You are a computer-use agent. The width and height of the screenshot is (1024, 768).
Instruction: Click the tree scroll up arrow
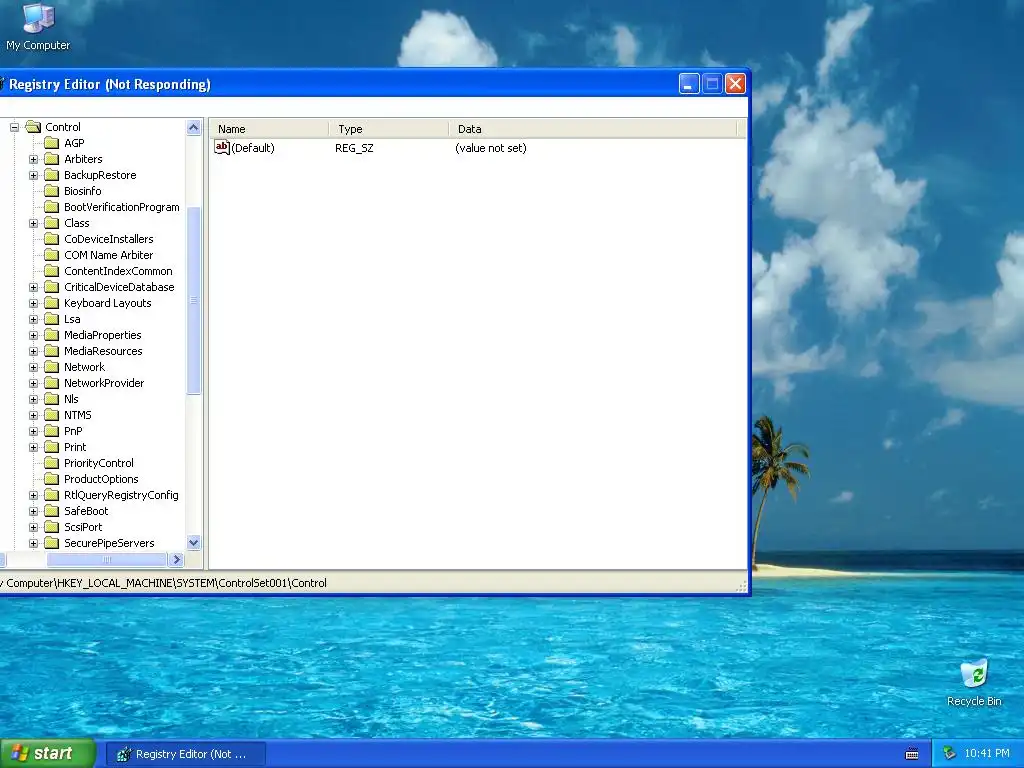(x=193, y=127)
